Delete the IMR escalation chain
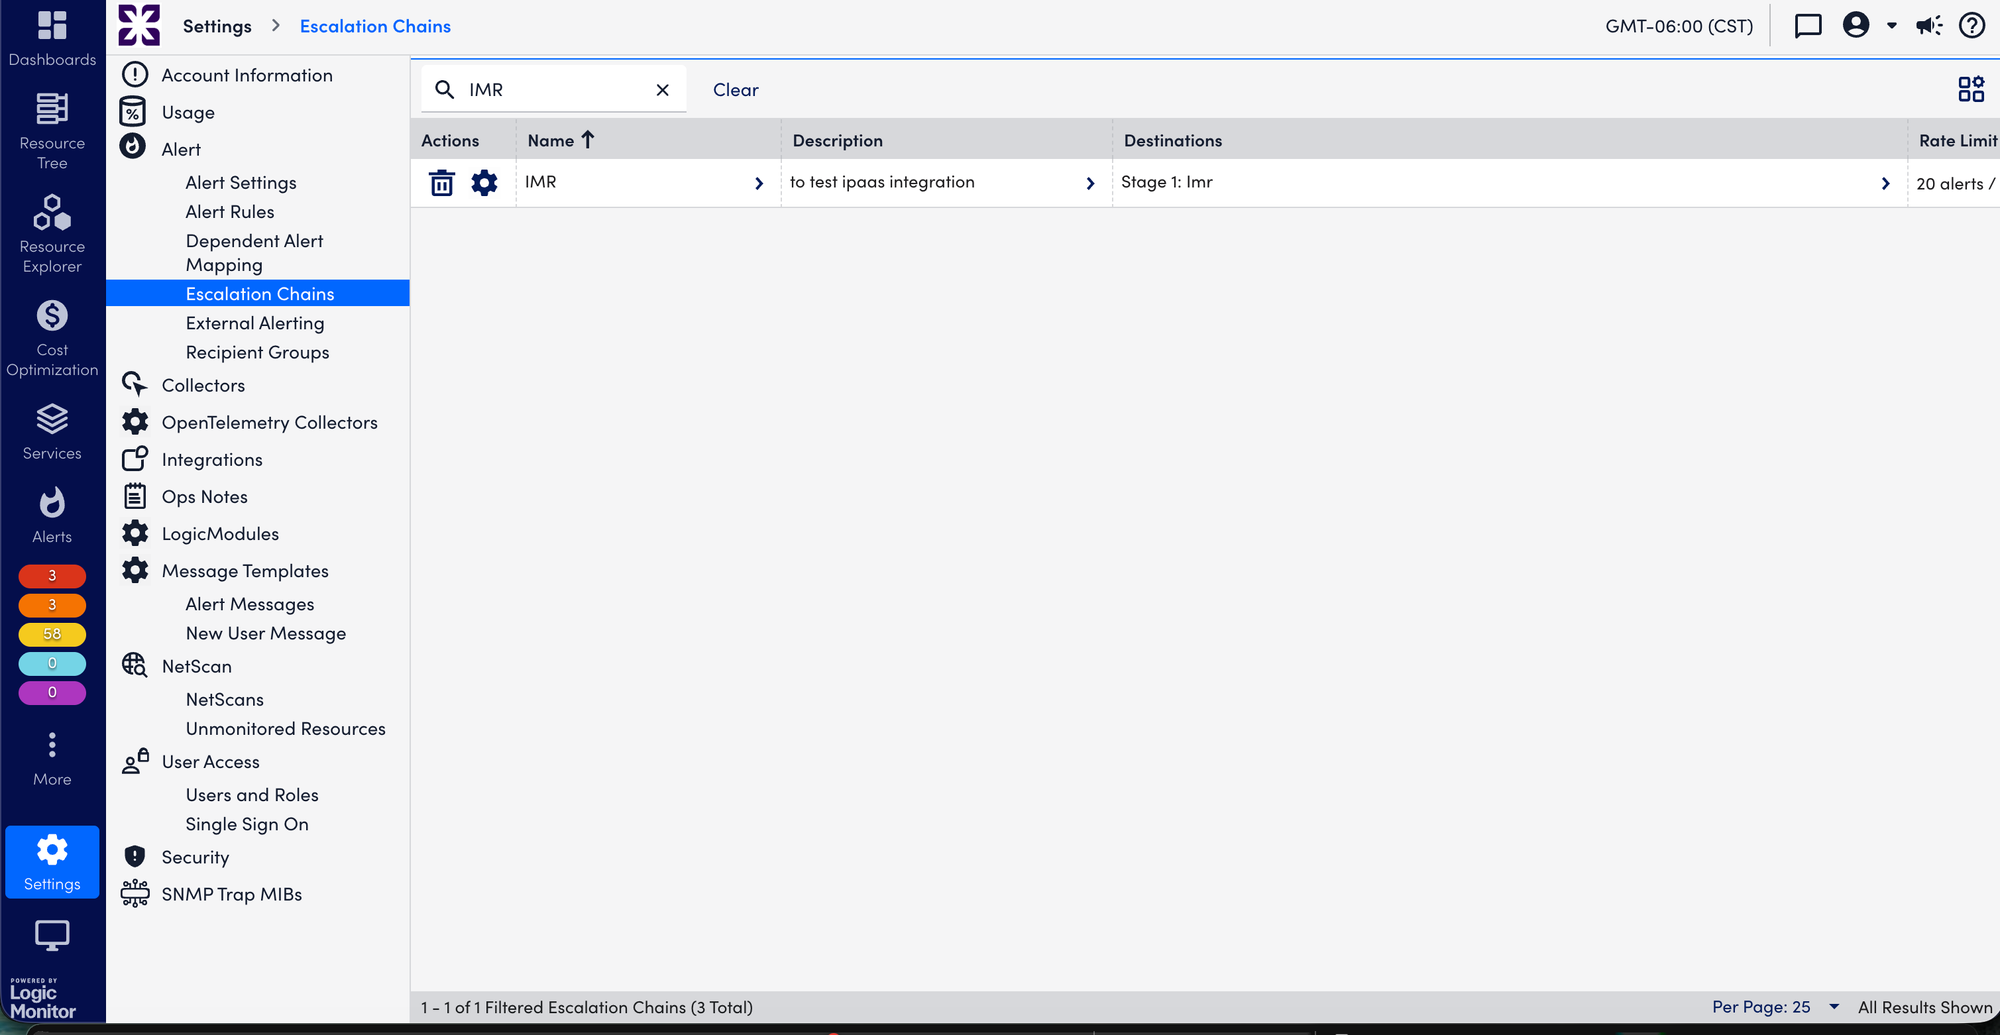Screen dimensions: 2000x1035 [441, 183]
